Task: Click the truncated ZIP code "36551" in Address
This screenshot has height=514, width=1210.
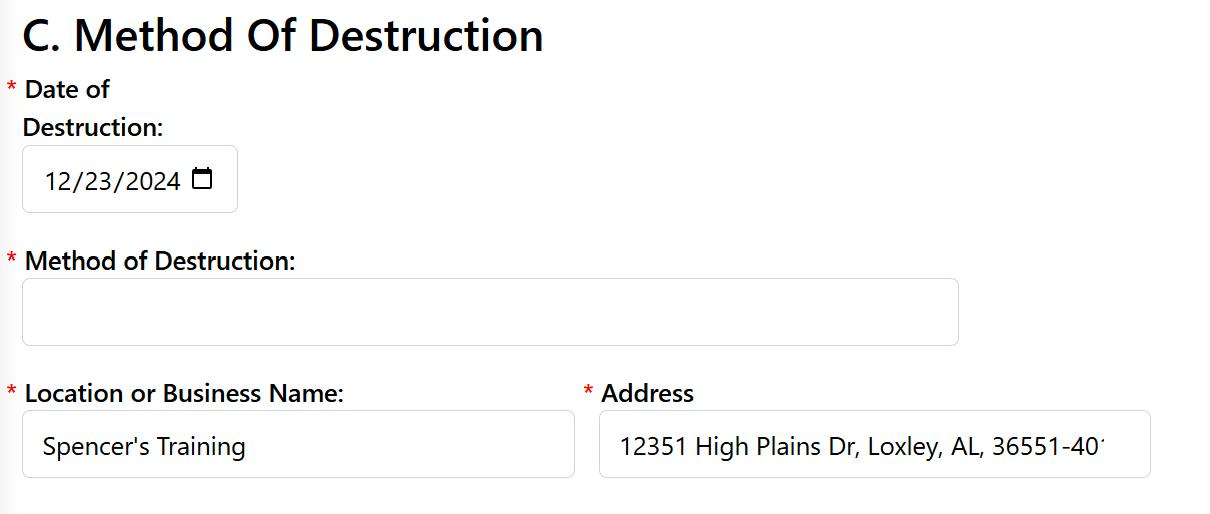Action: (1029, 446)
